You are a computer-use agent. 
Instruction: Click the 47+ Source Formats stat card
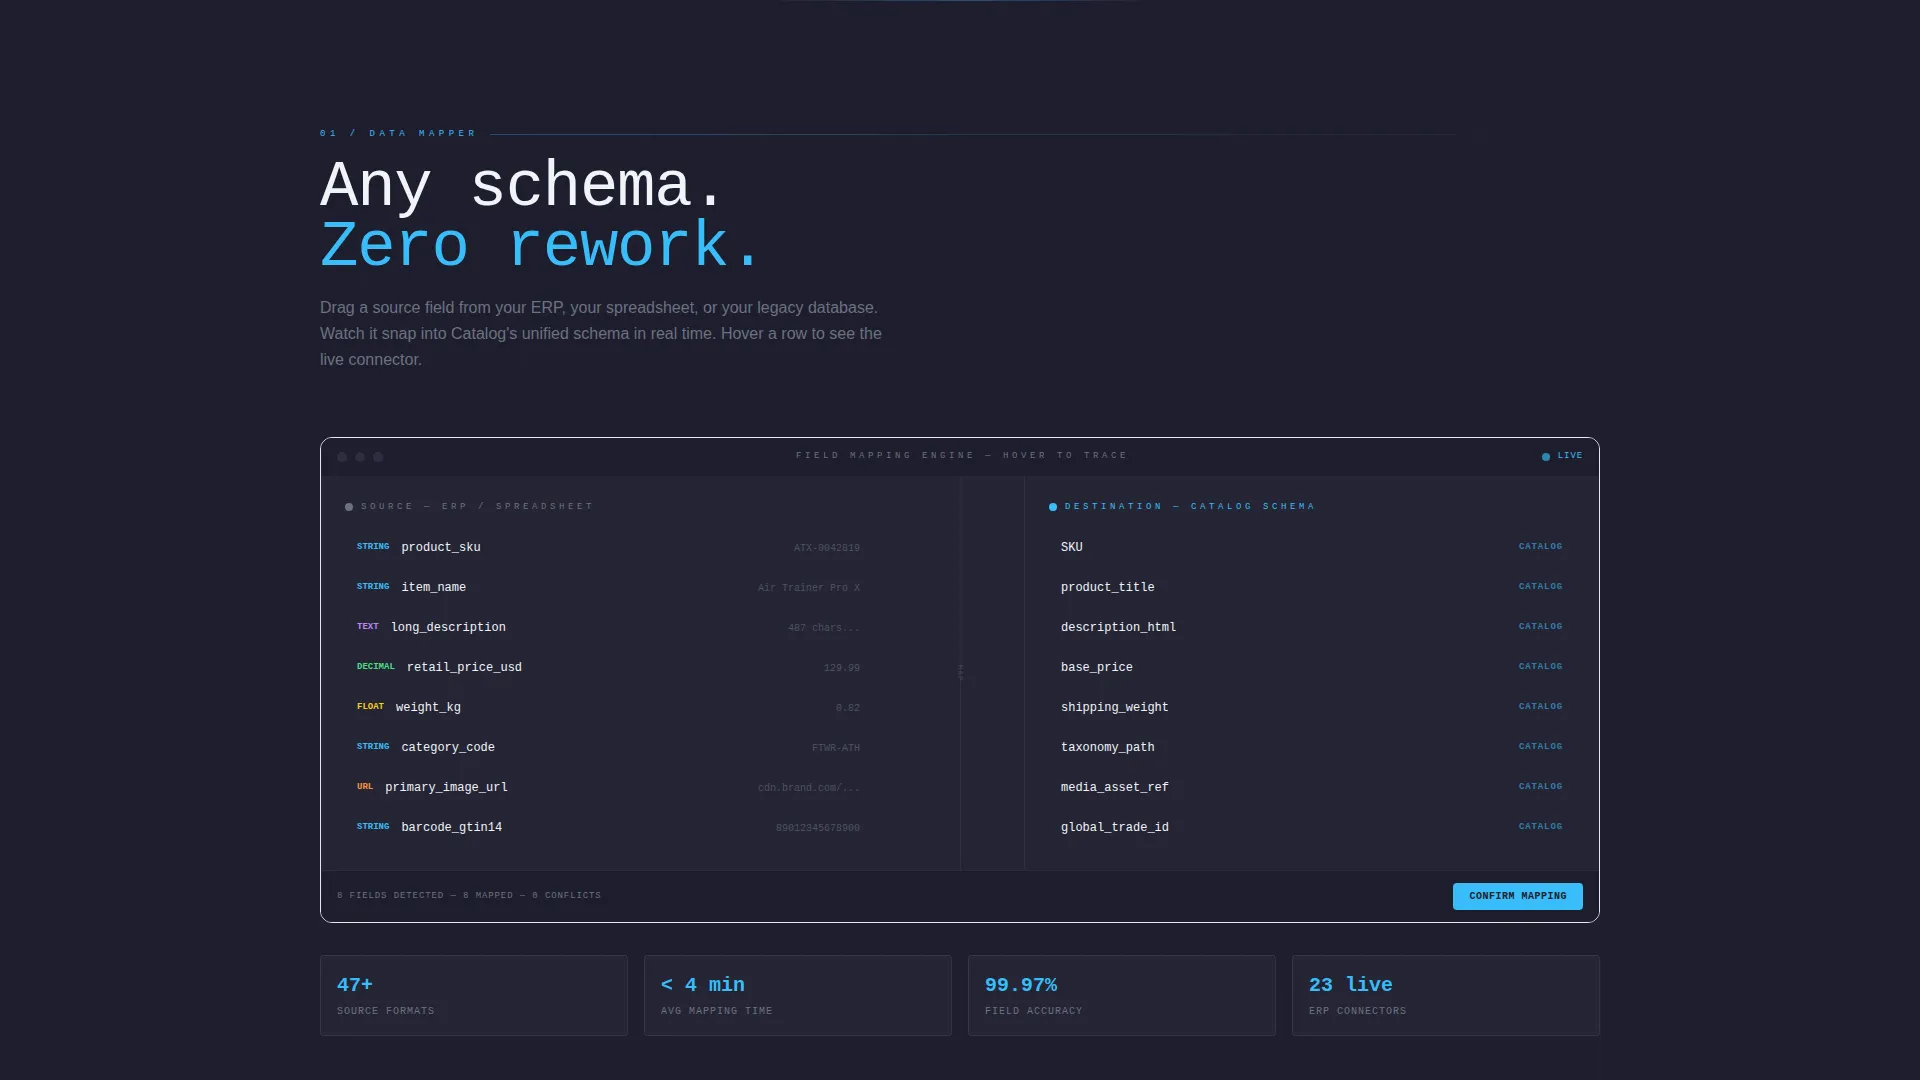point(474,996)
